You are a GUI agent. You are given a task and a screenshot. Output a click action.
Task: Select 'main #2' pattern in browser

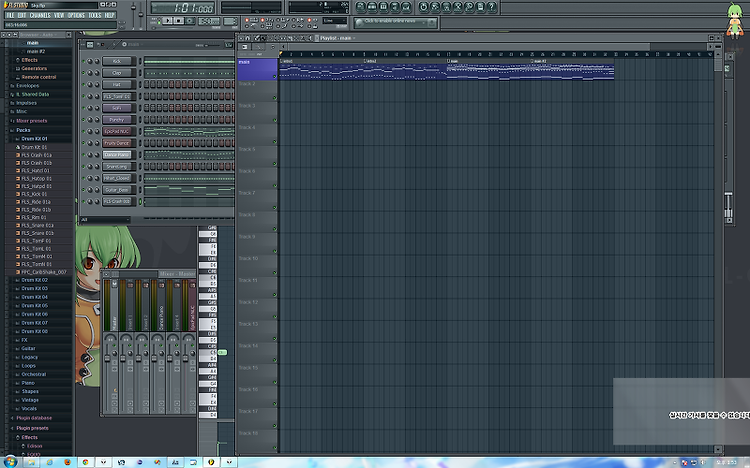click(x=35, y=51)
